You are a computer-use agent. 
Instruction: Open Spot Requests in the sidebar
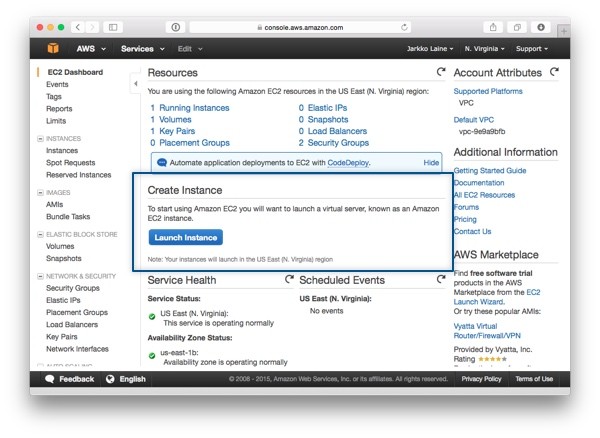[x=70, y=163]
